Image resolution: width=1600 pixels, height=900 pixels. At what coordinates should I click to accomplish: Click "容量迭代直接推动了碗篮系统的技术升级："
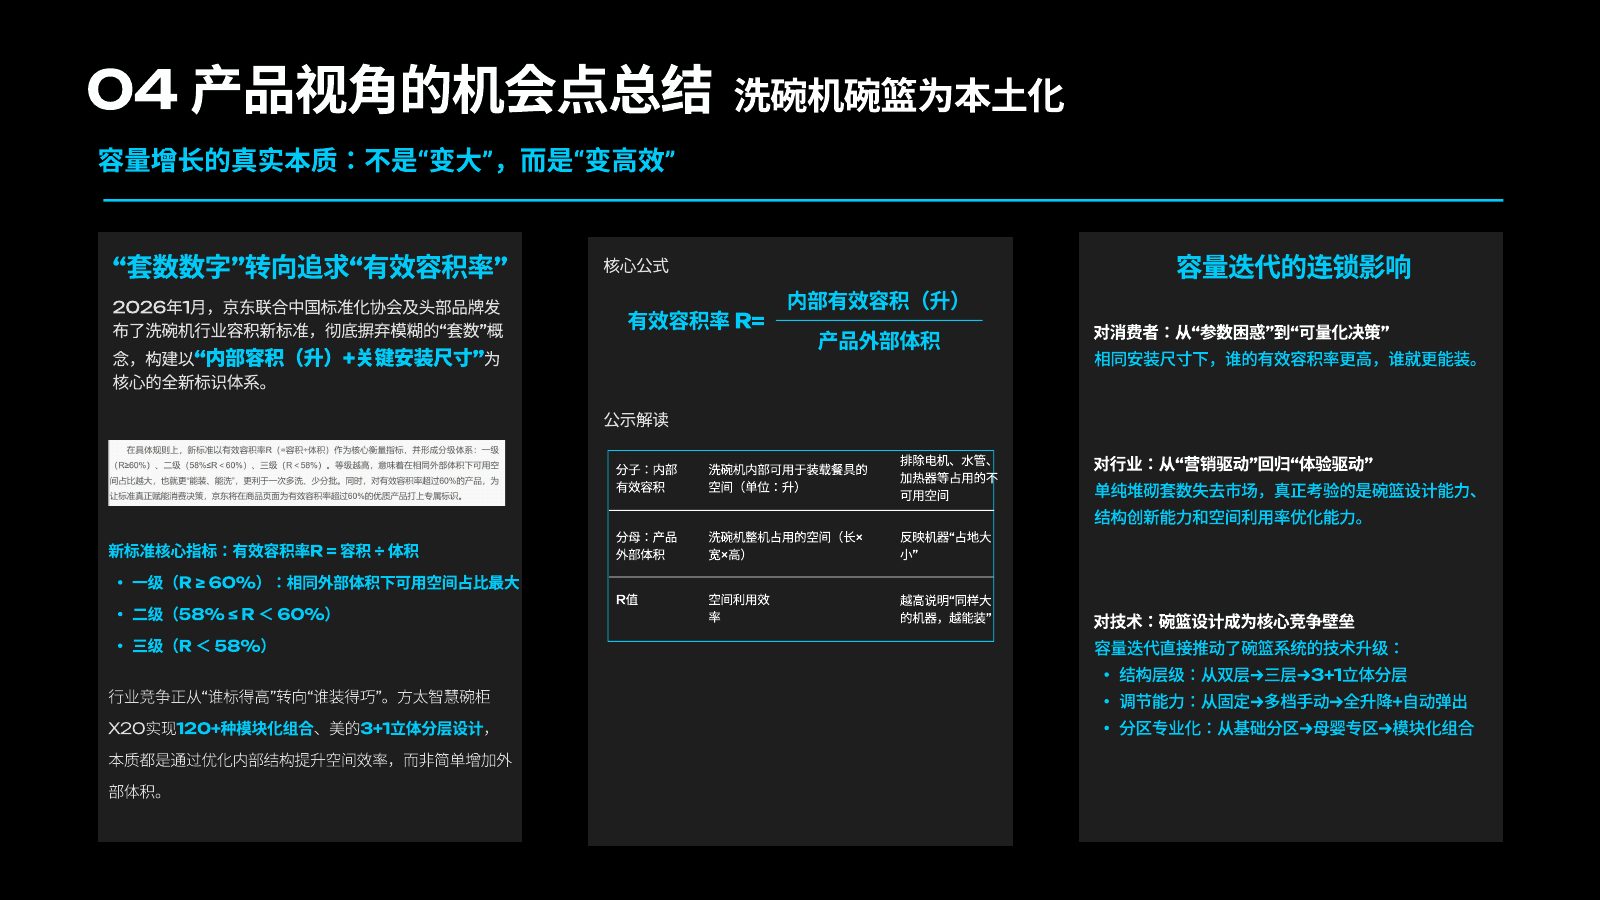click(1249, 648)
